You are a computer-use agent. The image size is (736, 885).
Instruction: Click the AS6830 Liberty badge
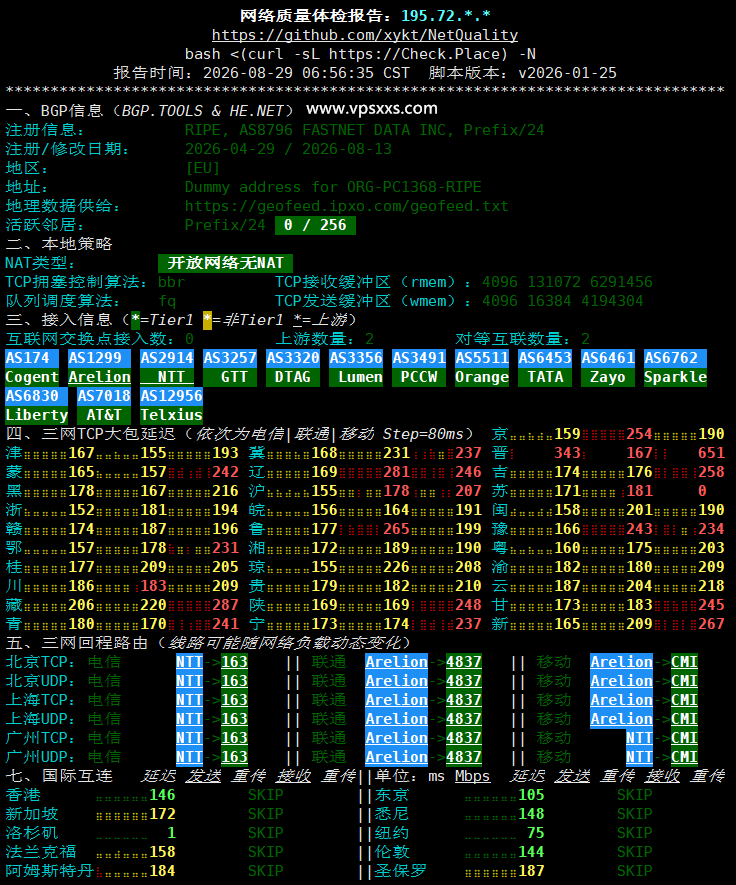[x=36, y=405]
